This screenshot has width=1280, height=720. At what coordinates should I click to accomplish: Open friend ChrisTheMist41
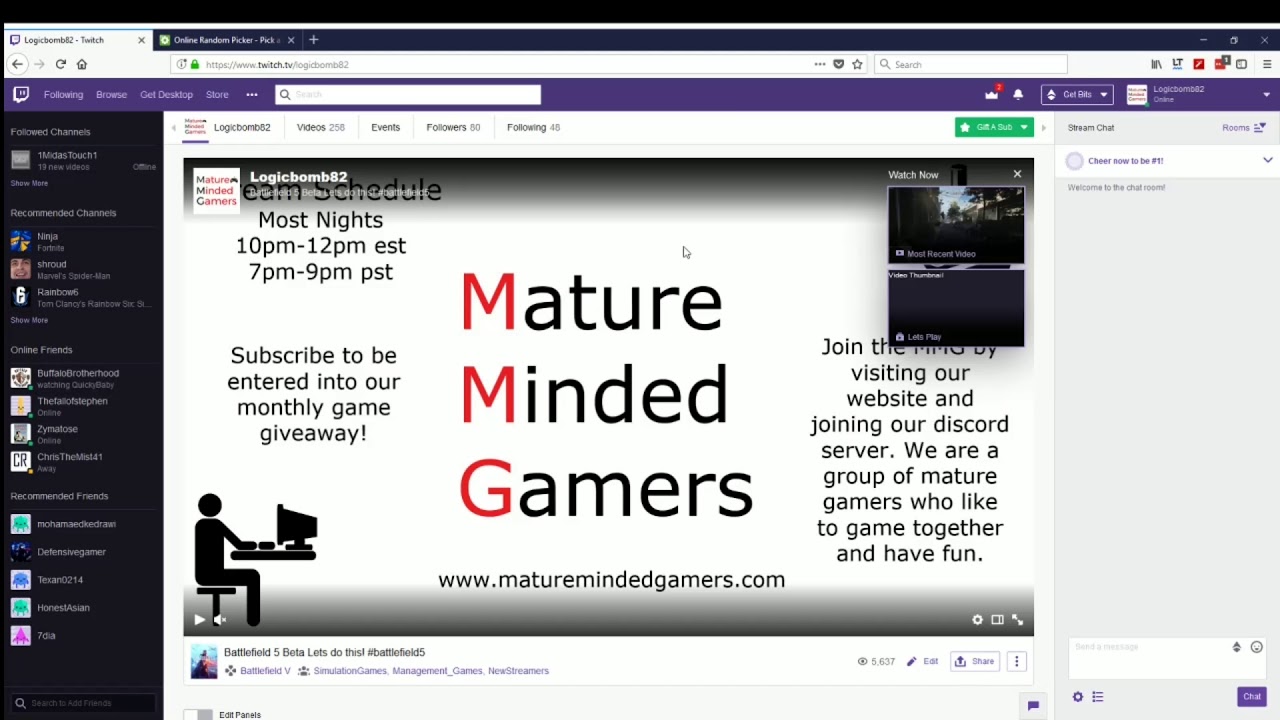(x=82, y=461)
